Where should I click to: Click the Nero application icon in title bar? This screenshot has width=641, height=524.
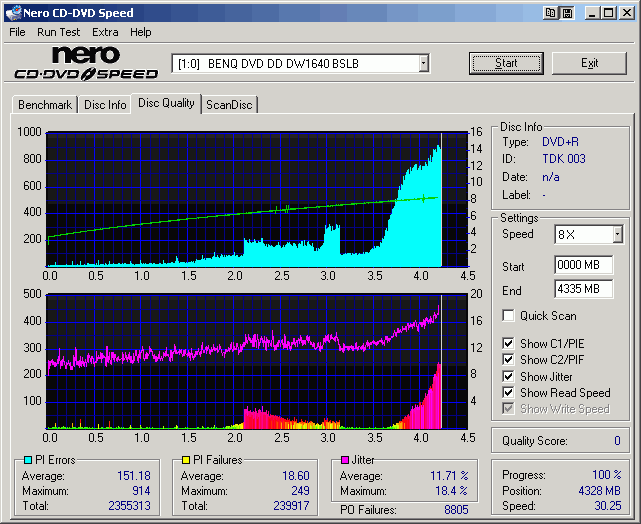click(x=12, y=13)
